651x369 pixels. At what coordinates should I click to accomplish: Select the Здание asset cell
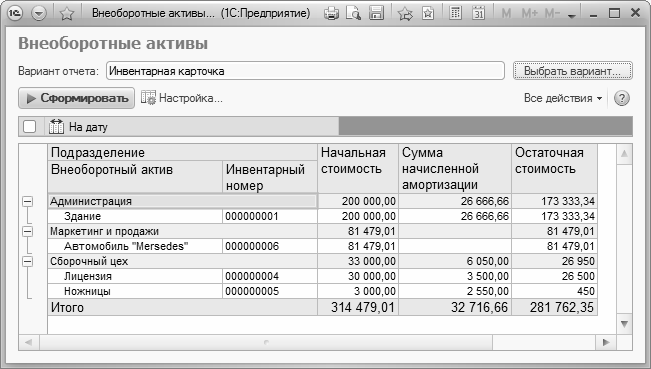pos(135,216)
